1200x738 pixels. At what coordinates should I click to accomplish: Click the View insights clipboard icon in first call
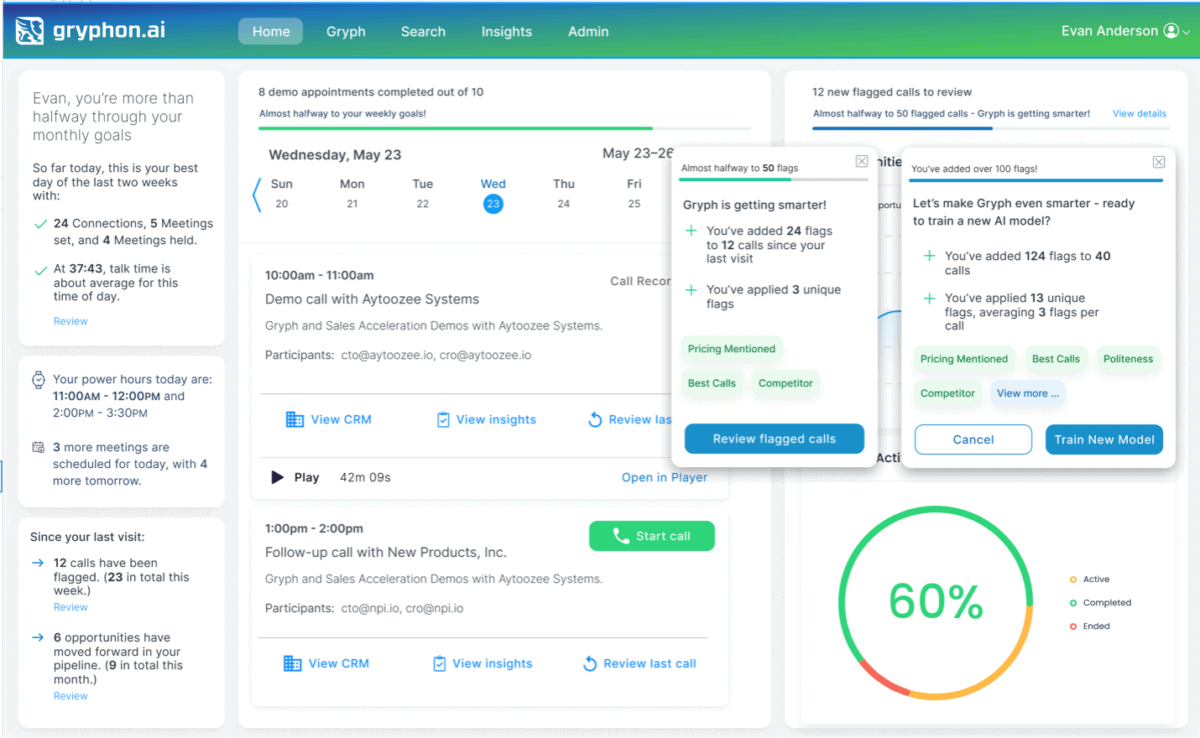(x=443, y=420)
